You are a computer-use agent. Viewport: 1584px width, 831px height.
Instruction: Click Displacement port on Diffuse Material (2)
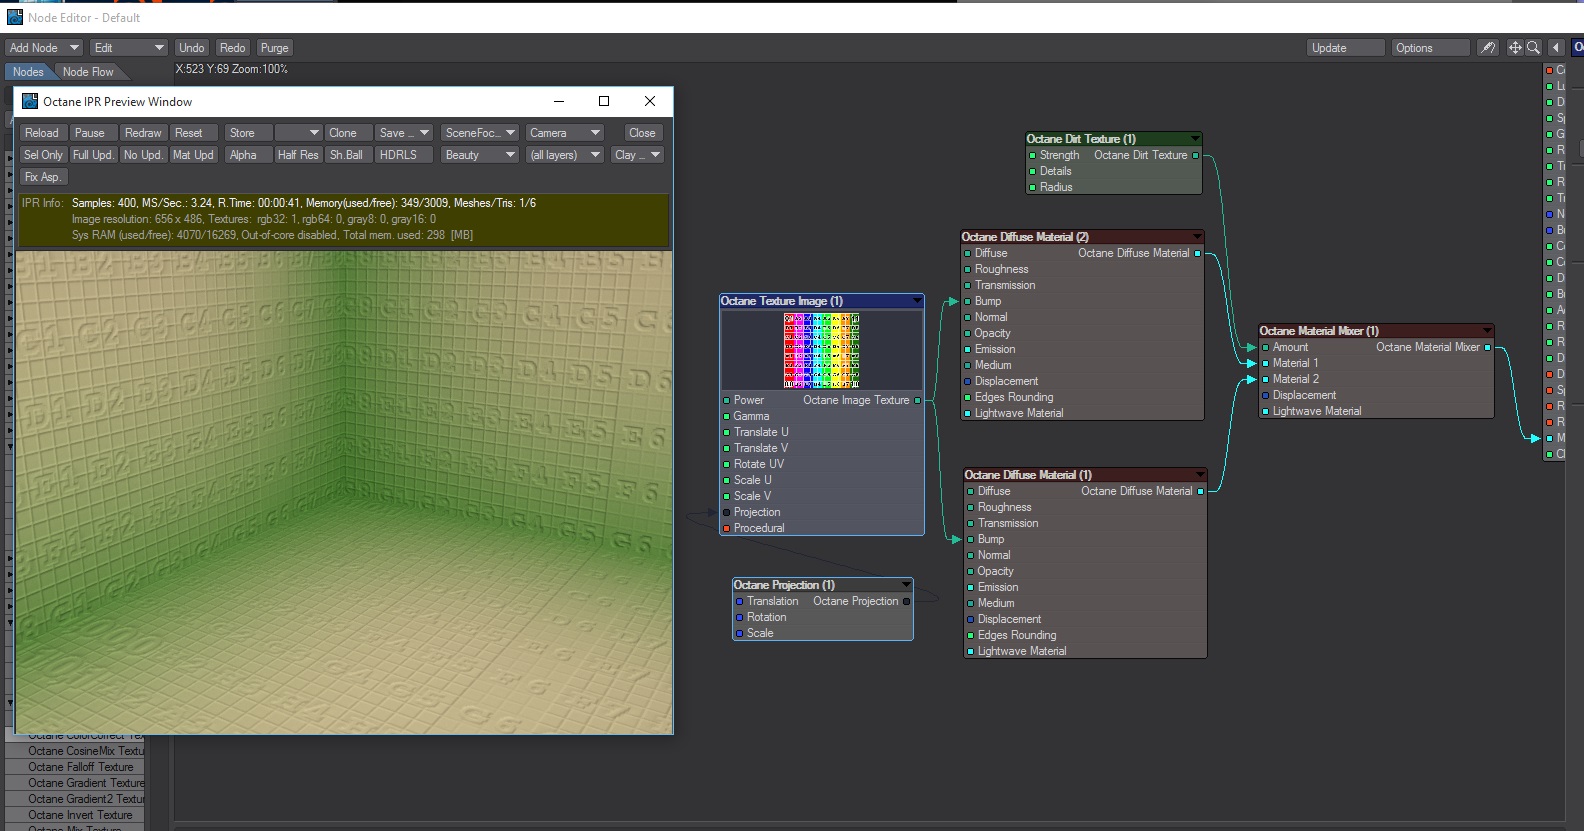coord(968,381)
